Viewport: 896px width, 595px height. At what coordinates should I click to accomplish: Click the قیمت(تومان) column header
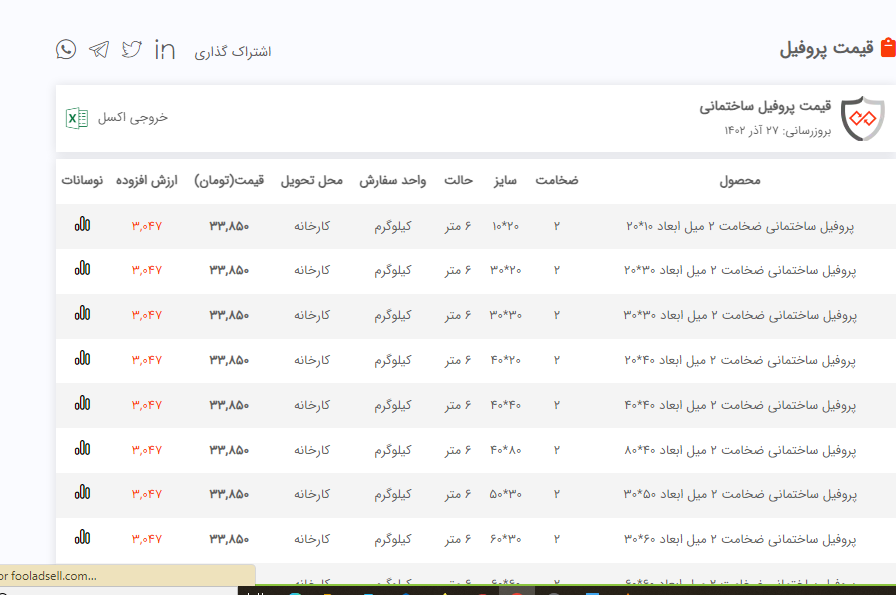229,181
